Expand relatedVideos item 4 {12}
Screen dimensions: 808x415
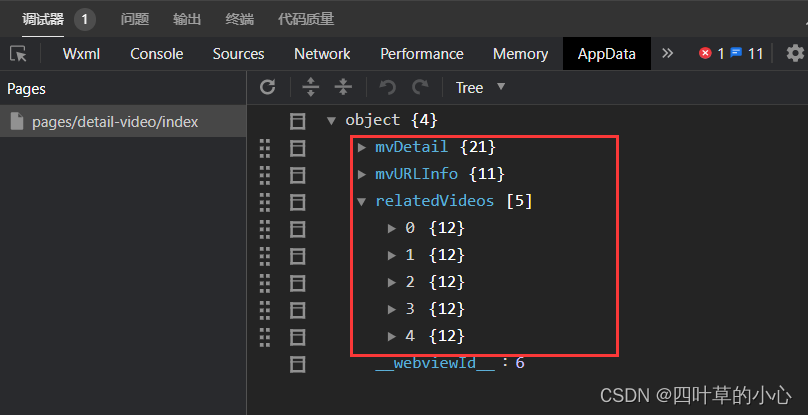[x=392, y=337]
